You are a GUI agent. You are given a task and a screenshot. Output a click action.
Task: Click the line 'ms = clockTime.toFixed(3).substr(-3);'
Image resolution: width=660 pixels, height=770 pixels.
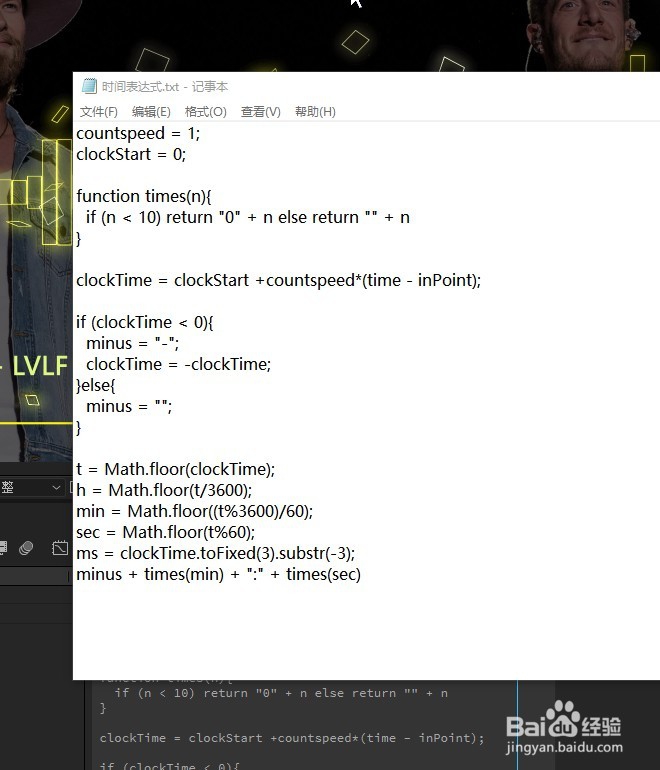tap(216, 554)
